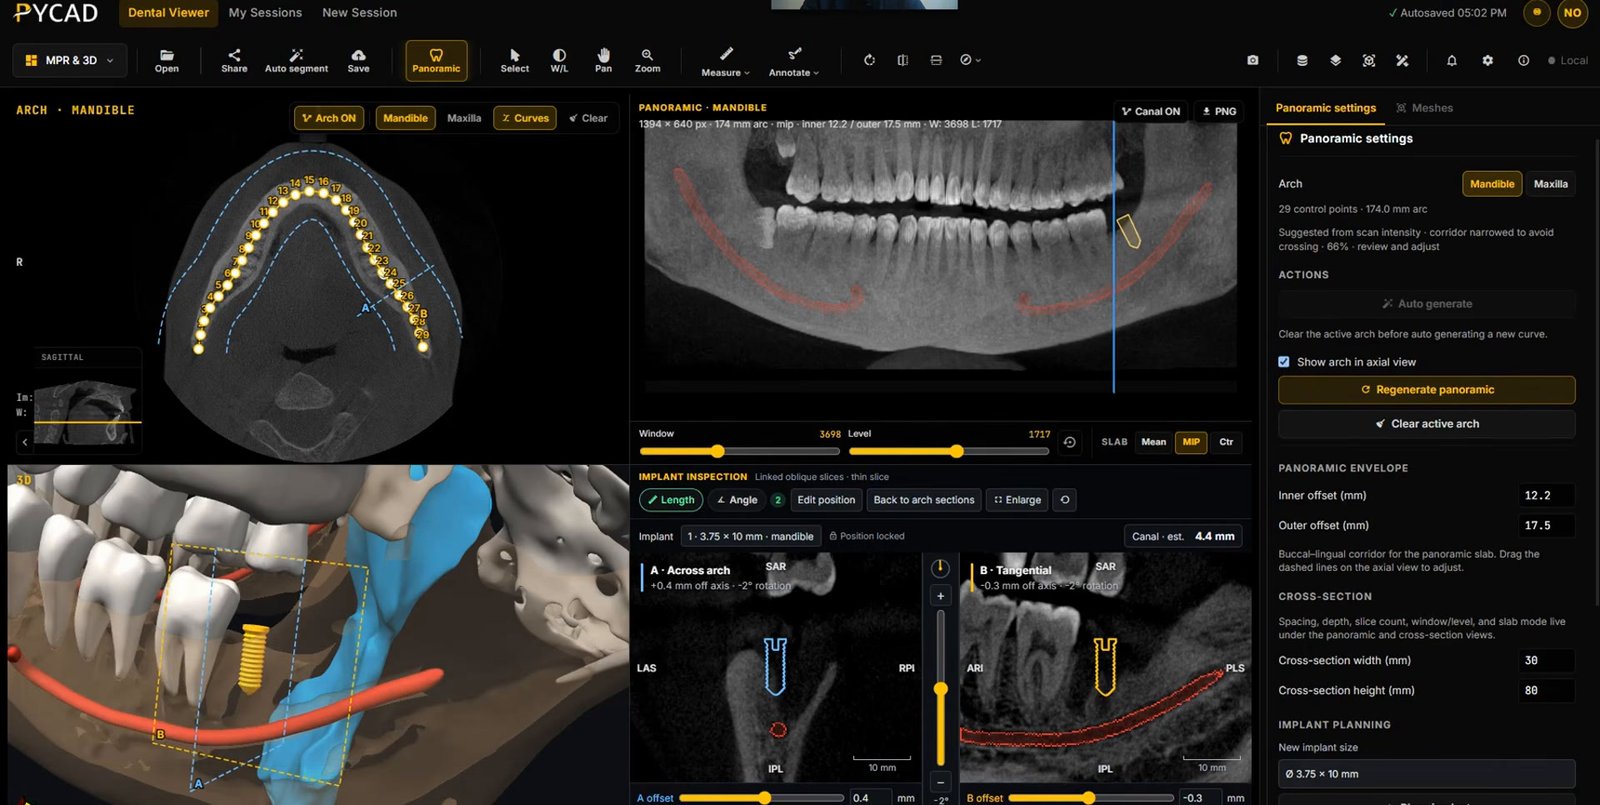1600x805 pixels.
Task: Select the Mean slab mode
Action: (1154, 442)
